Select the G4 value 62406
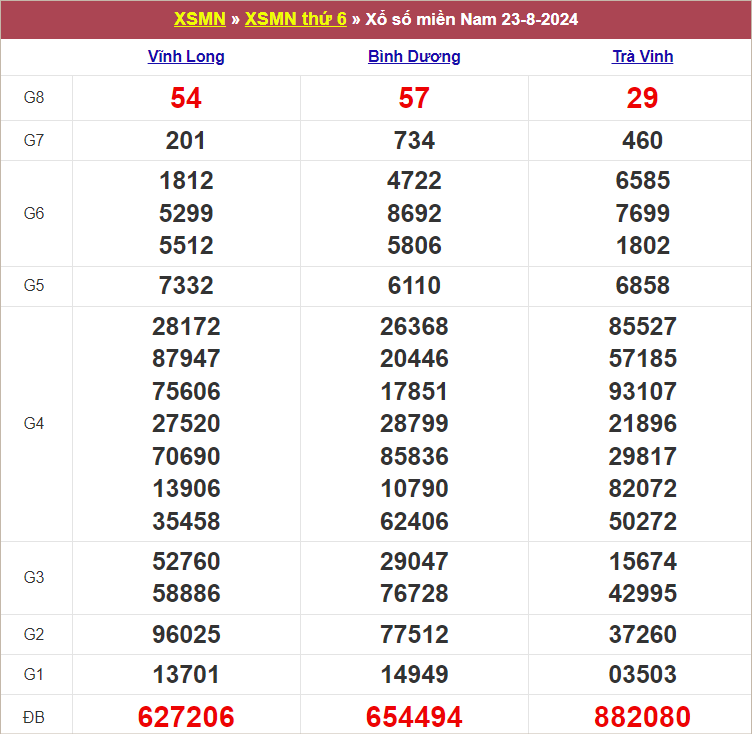 point(414,521)
